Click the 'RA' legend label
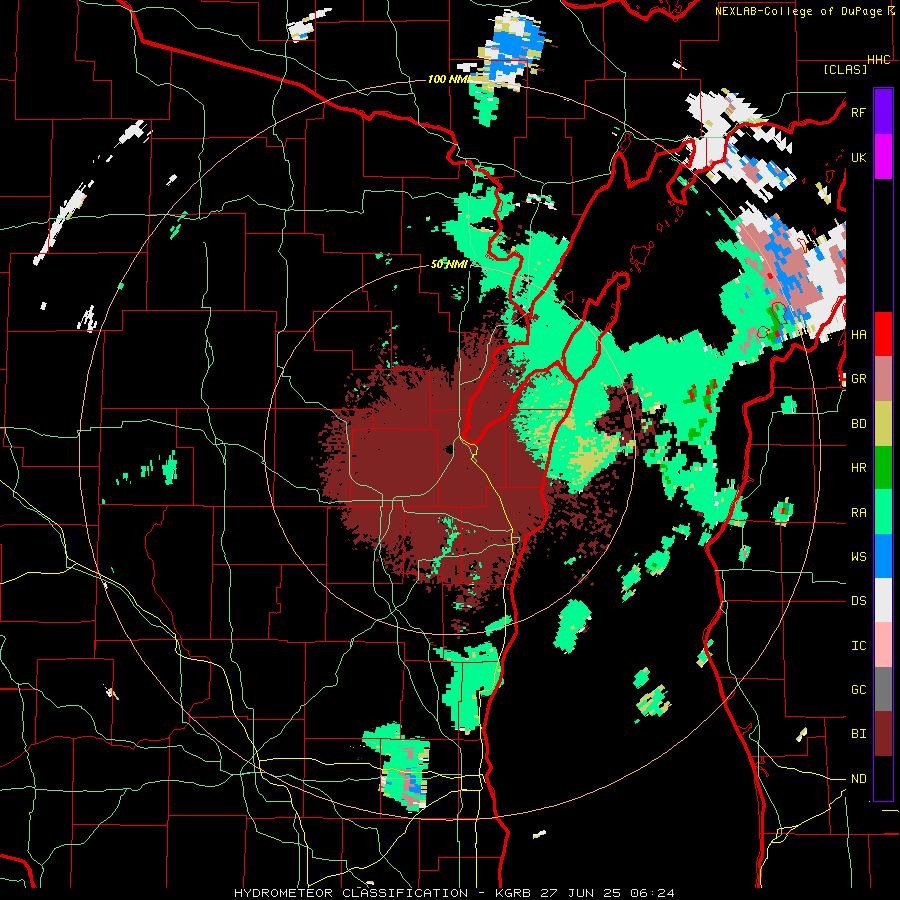The height and width of the screenshot is (900, 900). point(858,513)
